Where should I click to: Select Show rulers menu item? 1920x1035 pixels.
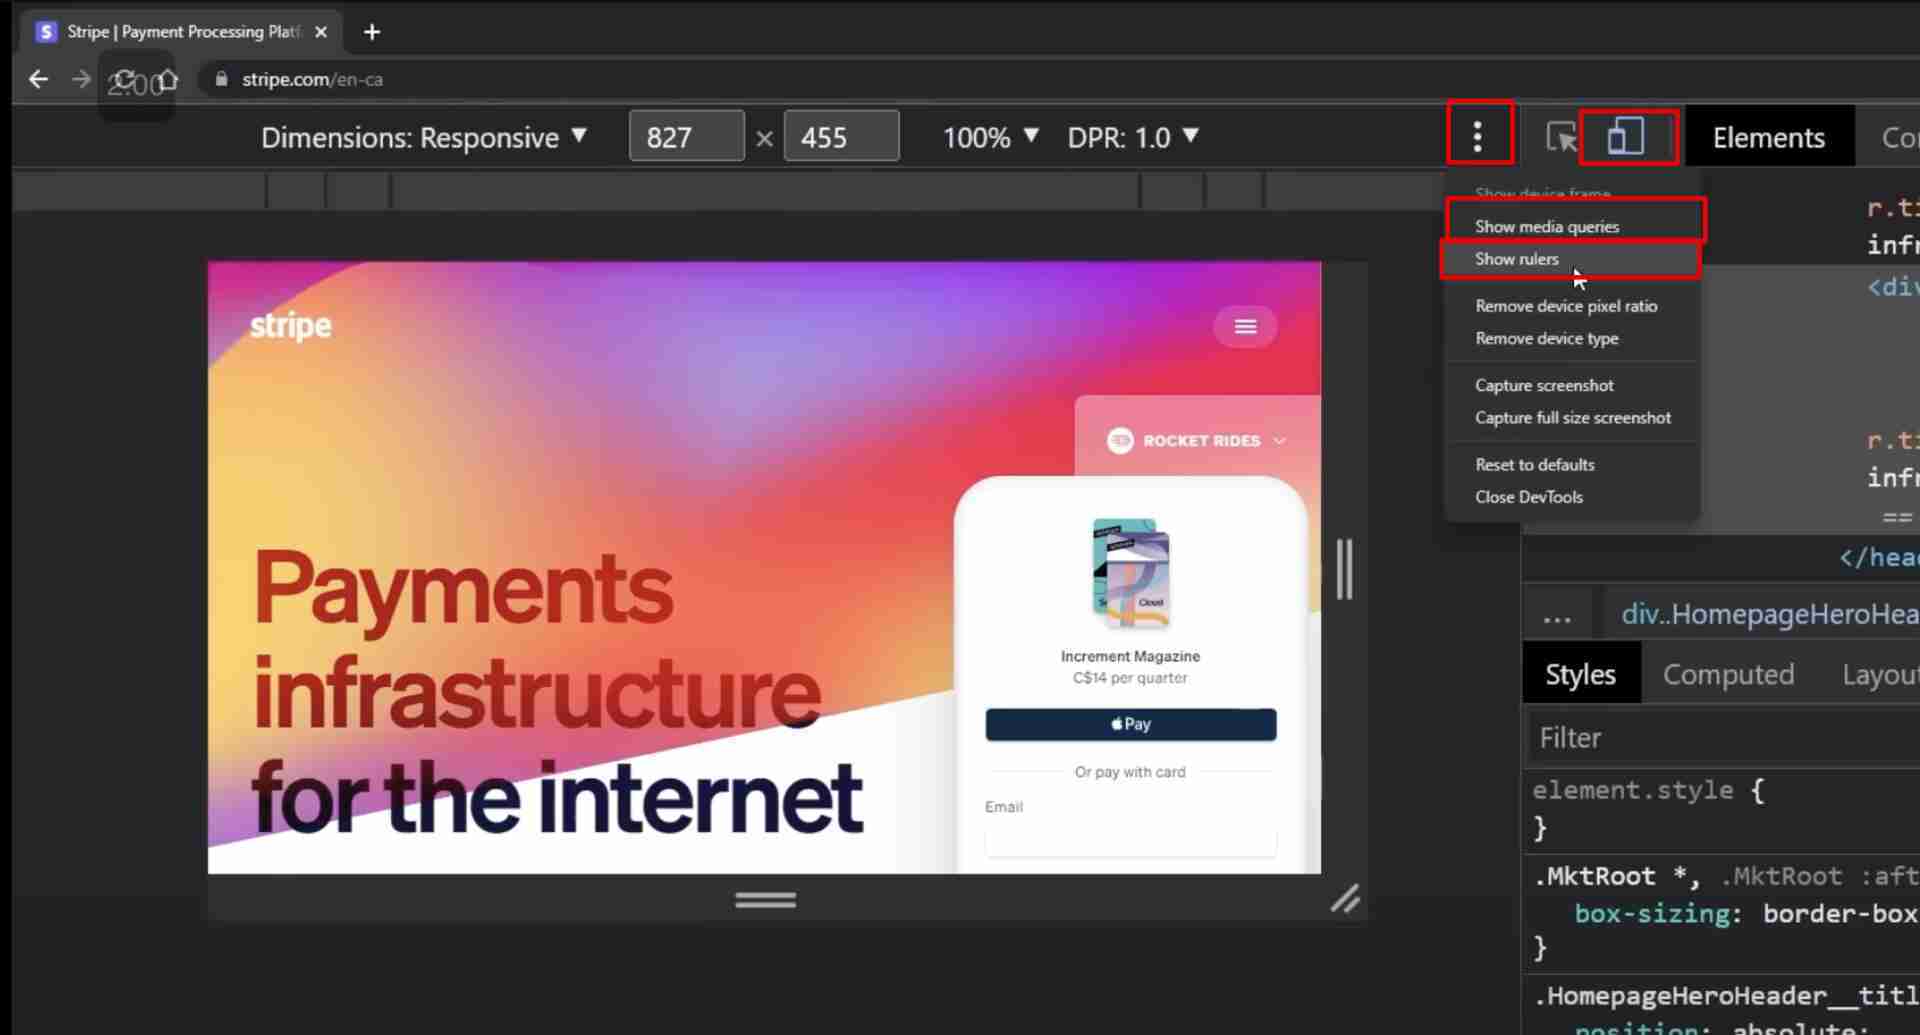tap(1573, 259)
